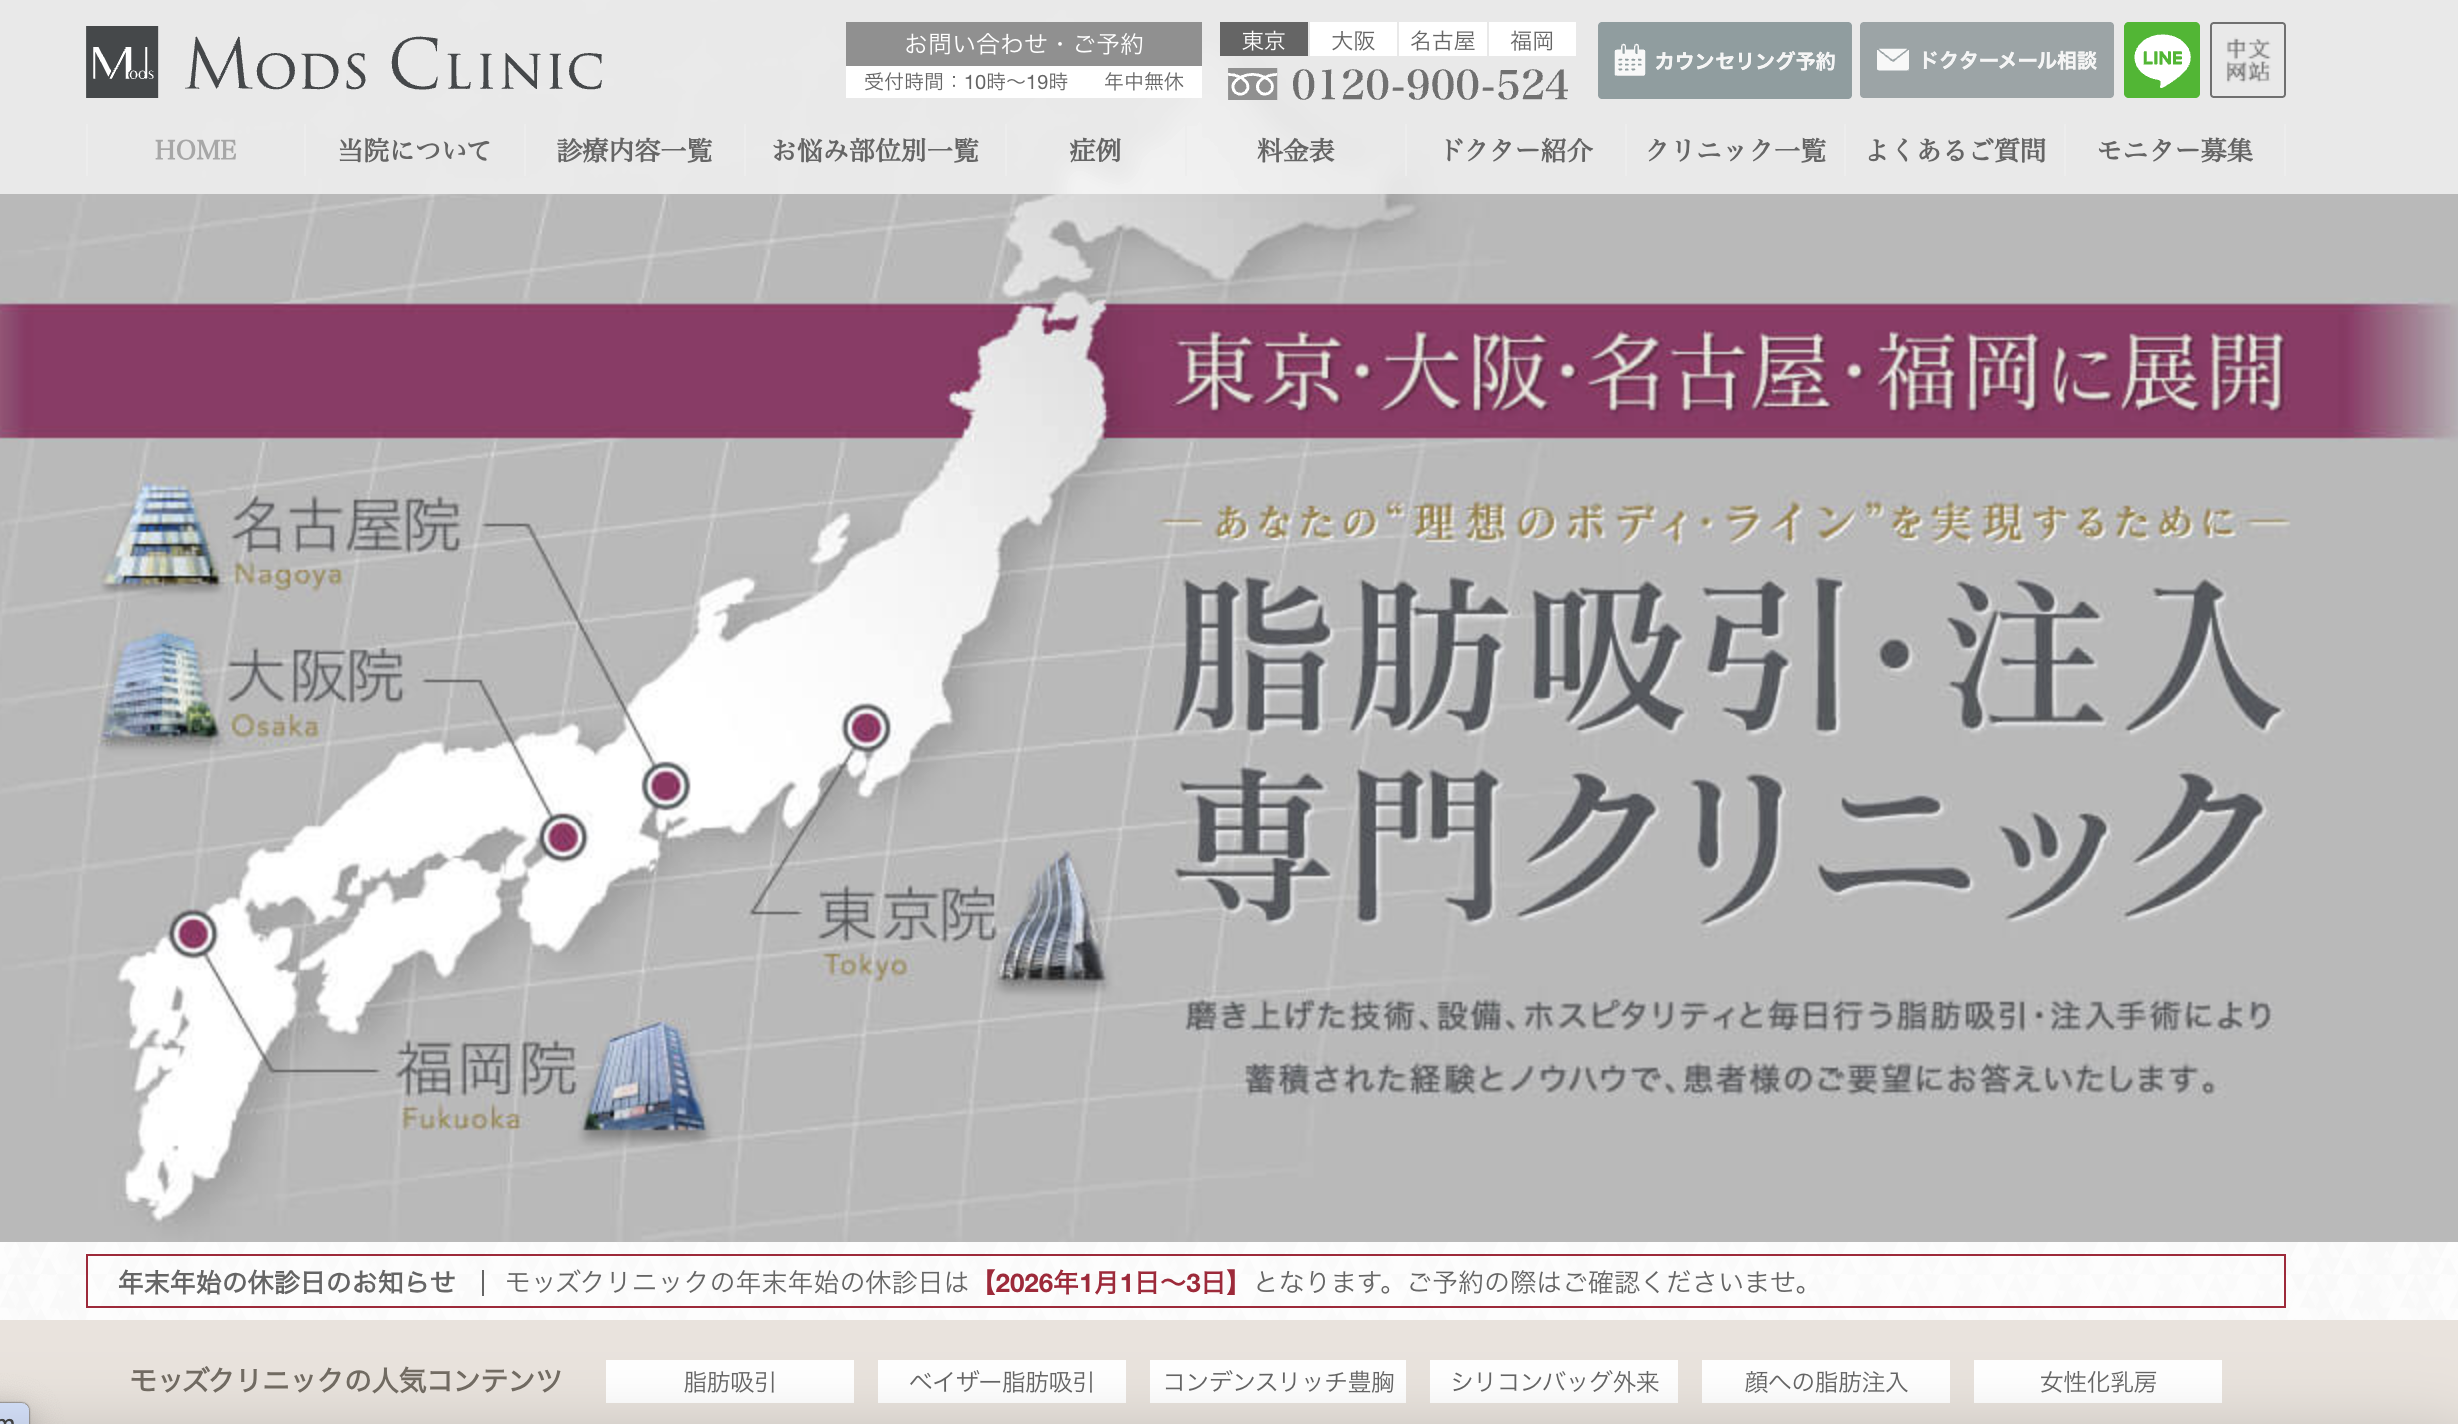Screen dimensions: 2458x1424
Task: Select the 大阪 phone number tab
Action: coord(1352,40)
